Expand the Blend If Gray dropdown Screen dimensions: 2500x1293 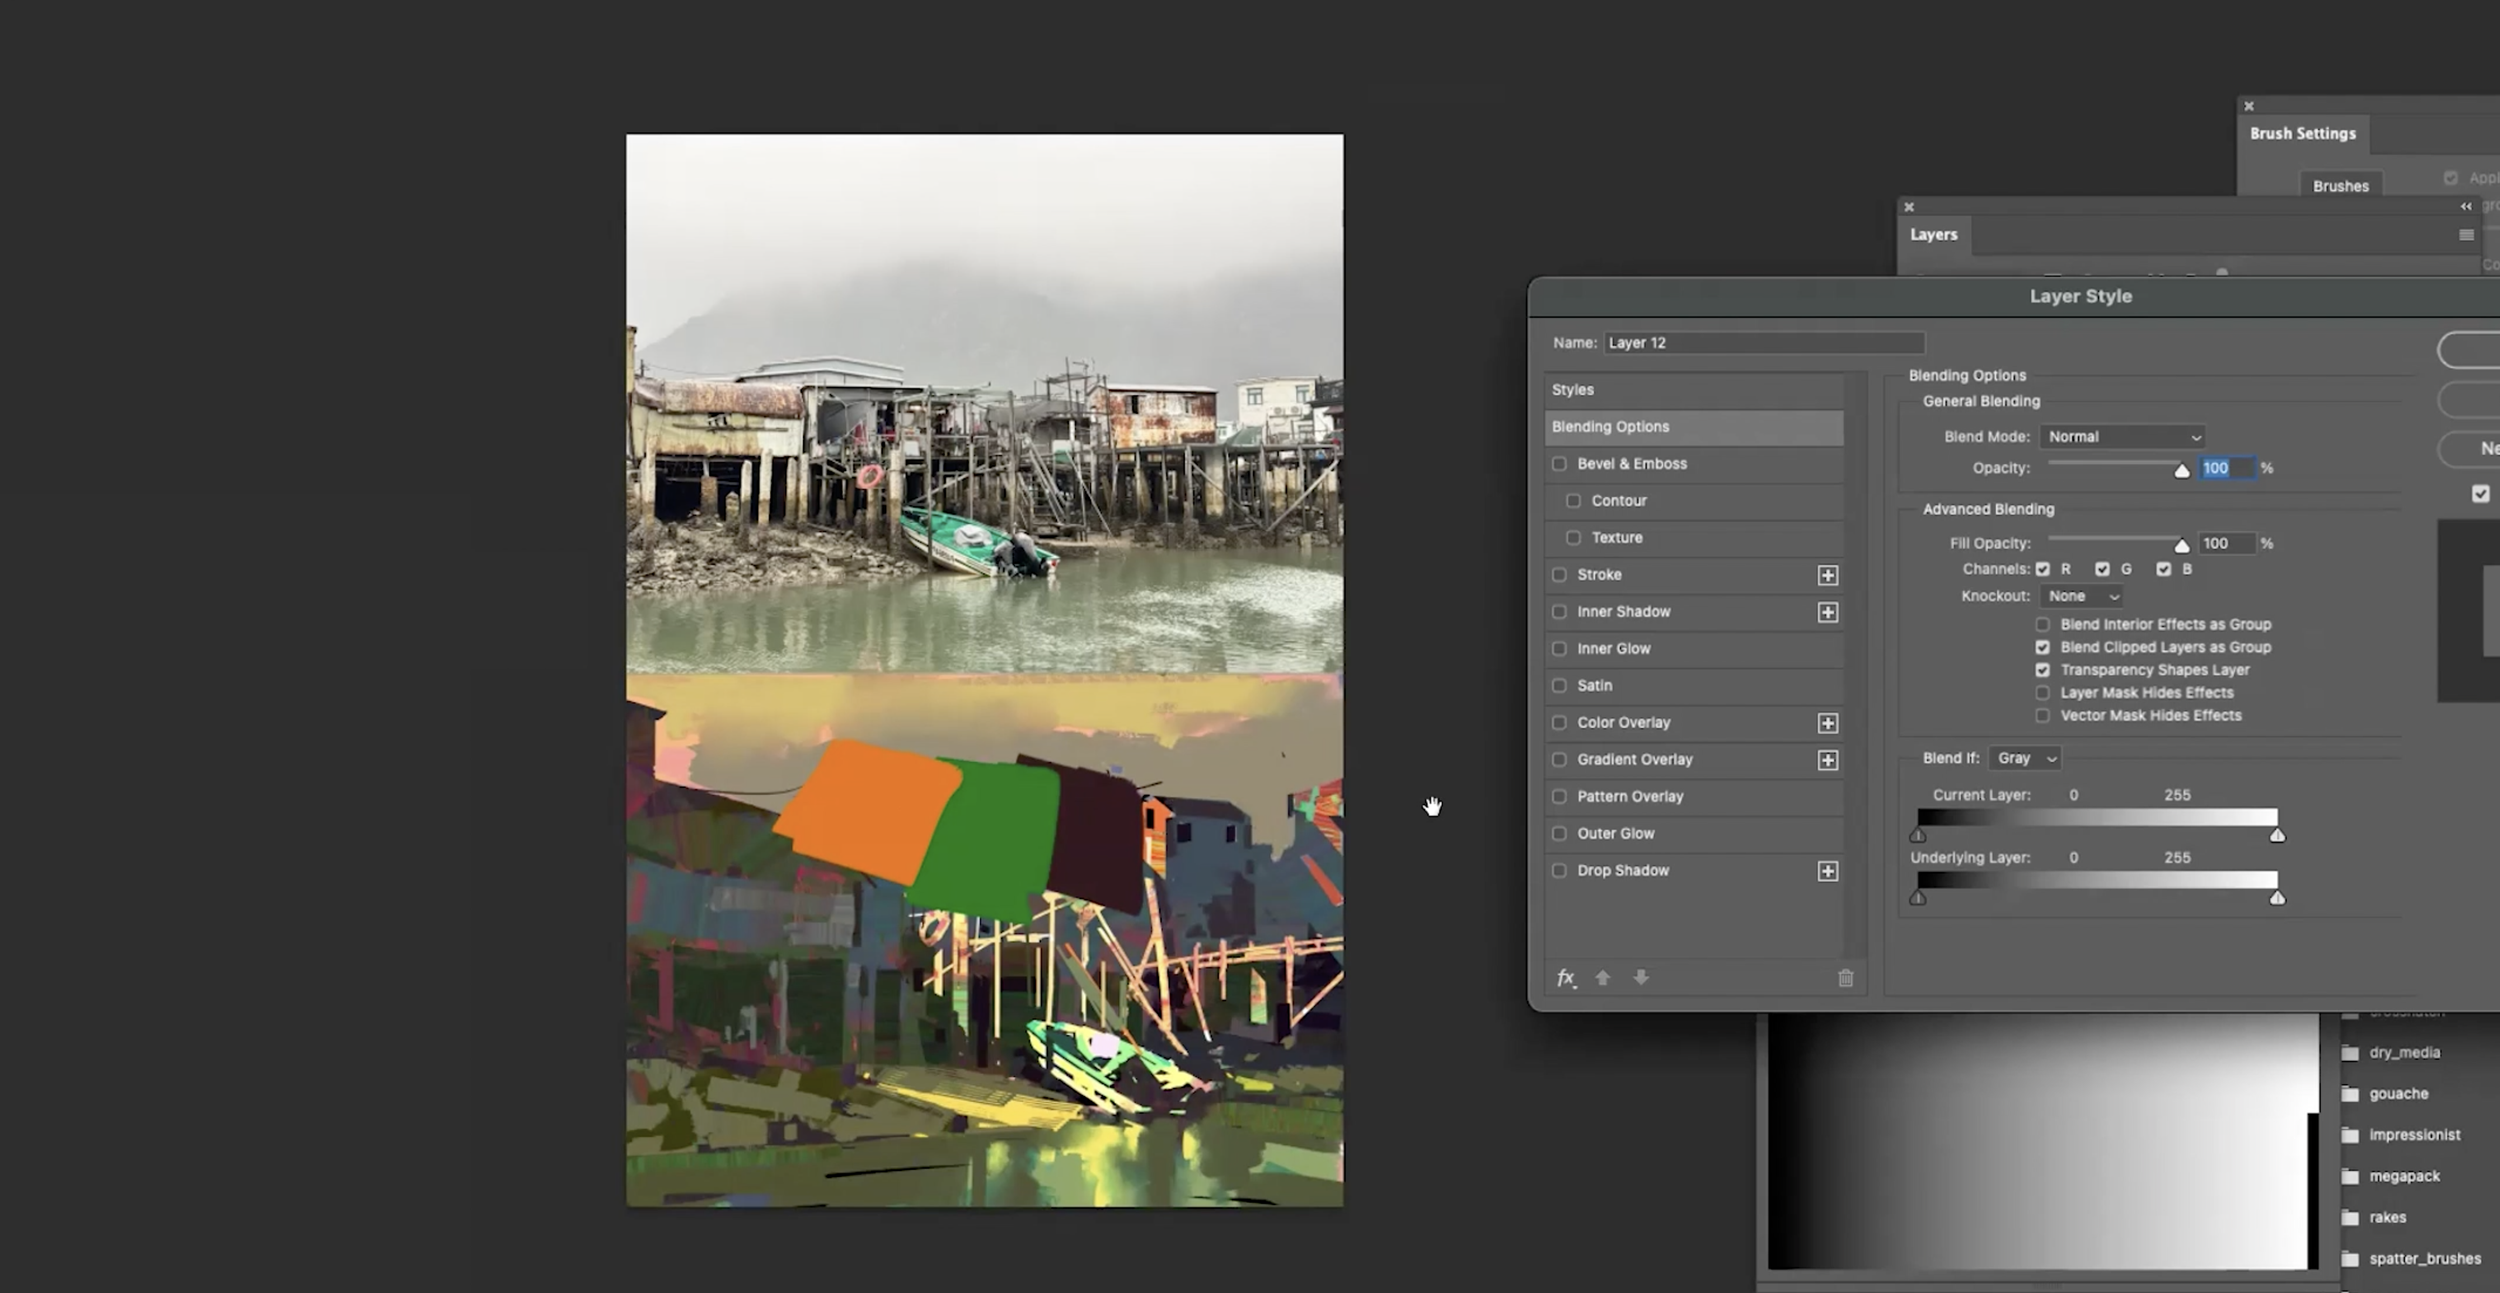2024,758
